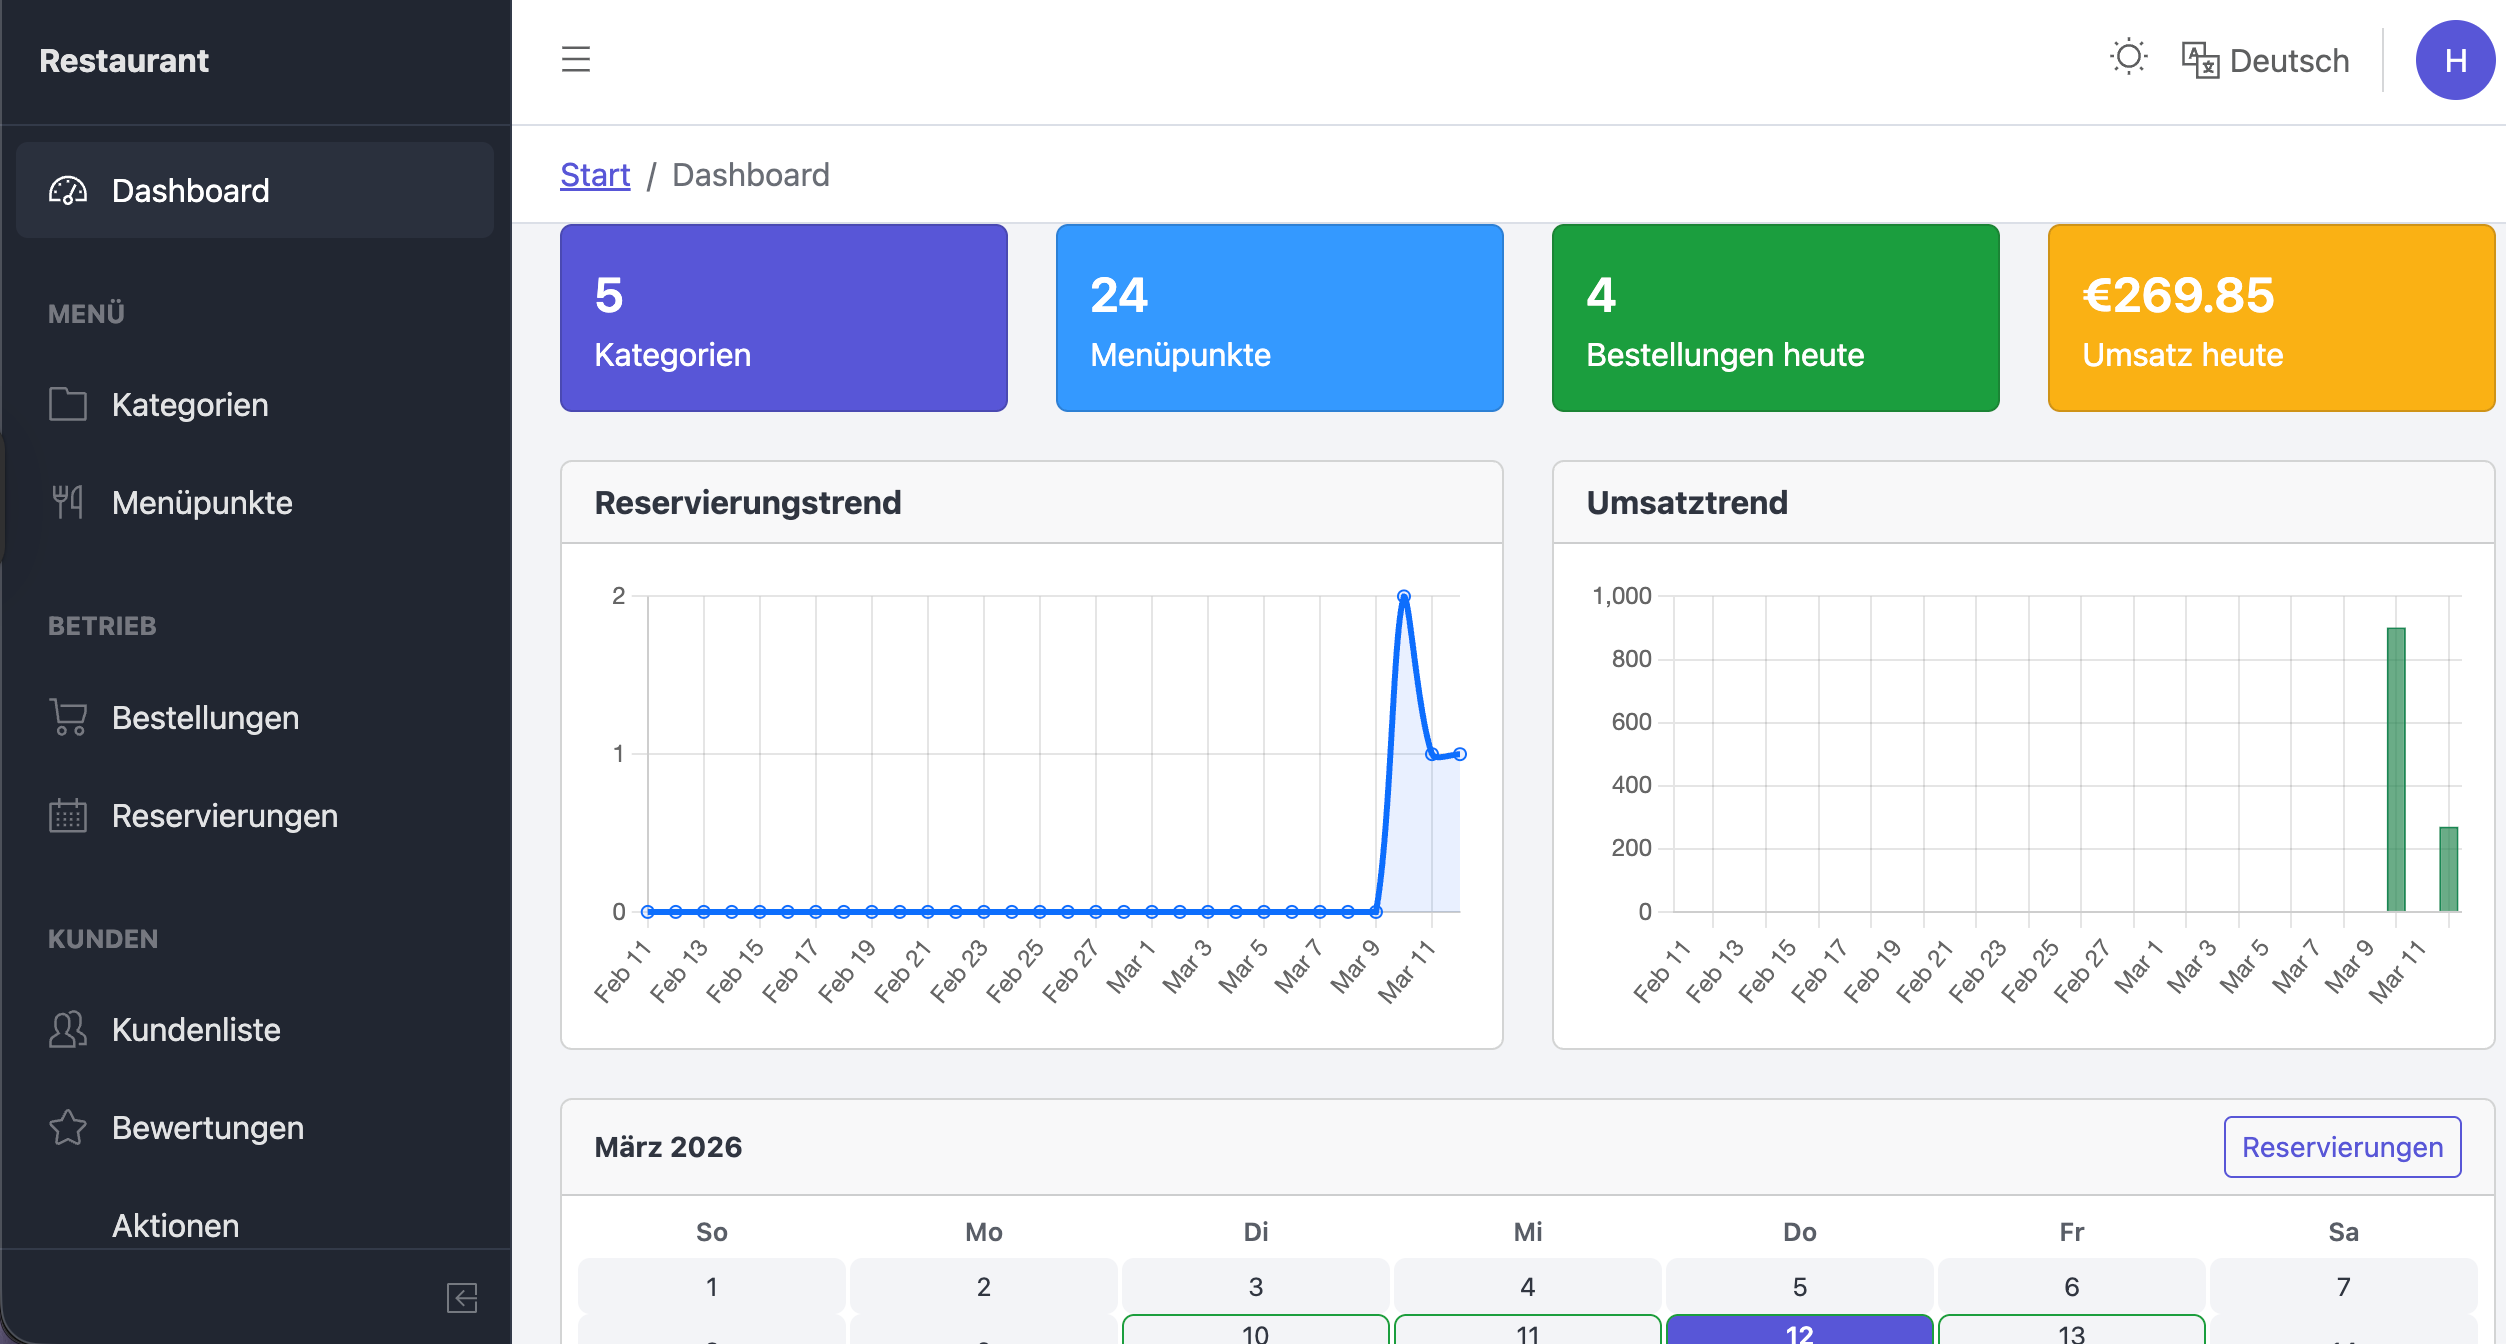This screenshot has height=1344, width=2506.
Task: Collapse the sidebar using the bottom arrow
Action: (x=461, y=1298)
